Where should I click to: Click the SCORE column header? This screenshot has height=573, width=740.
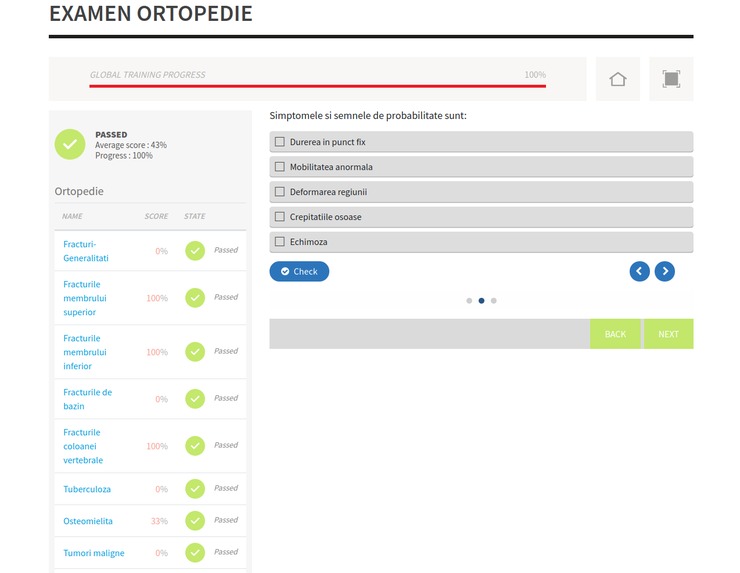(156, 216)
